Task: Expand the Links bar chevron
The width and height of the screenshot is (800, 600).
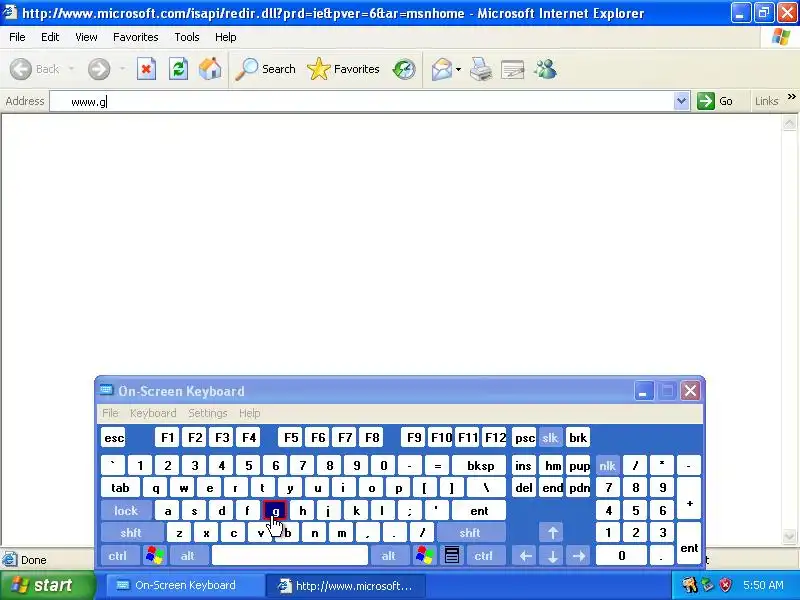Action: click(791, 96)
